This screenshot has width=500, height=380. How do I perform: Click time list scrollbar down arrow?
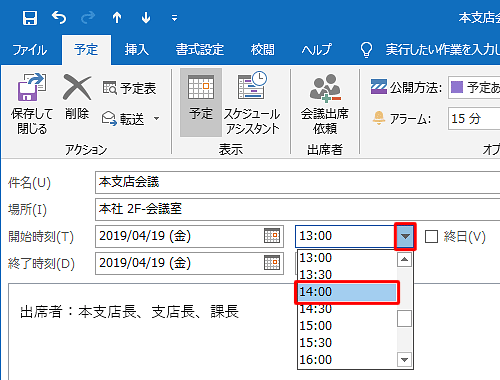point(404,360)
